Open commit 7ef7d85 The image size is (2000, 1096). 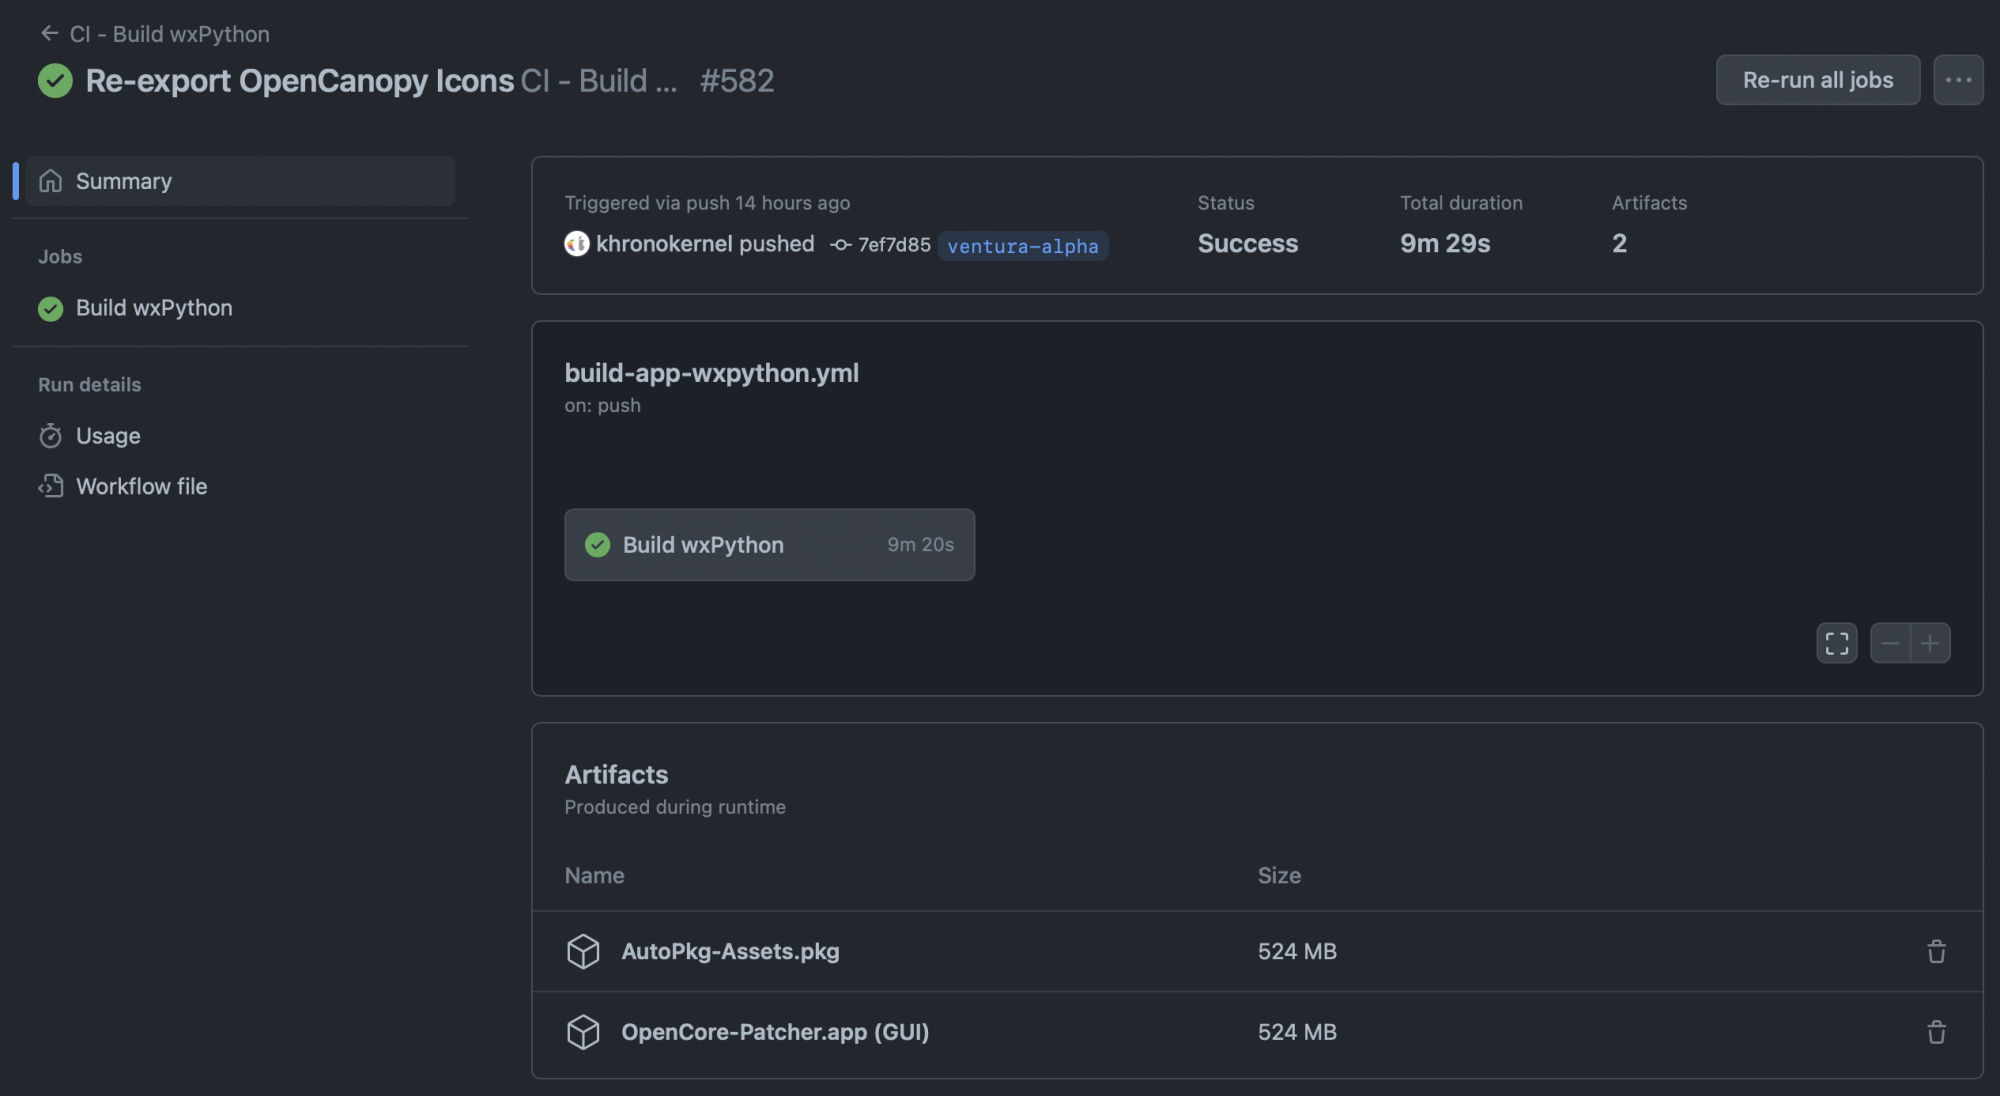point(894,245)
